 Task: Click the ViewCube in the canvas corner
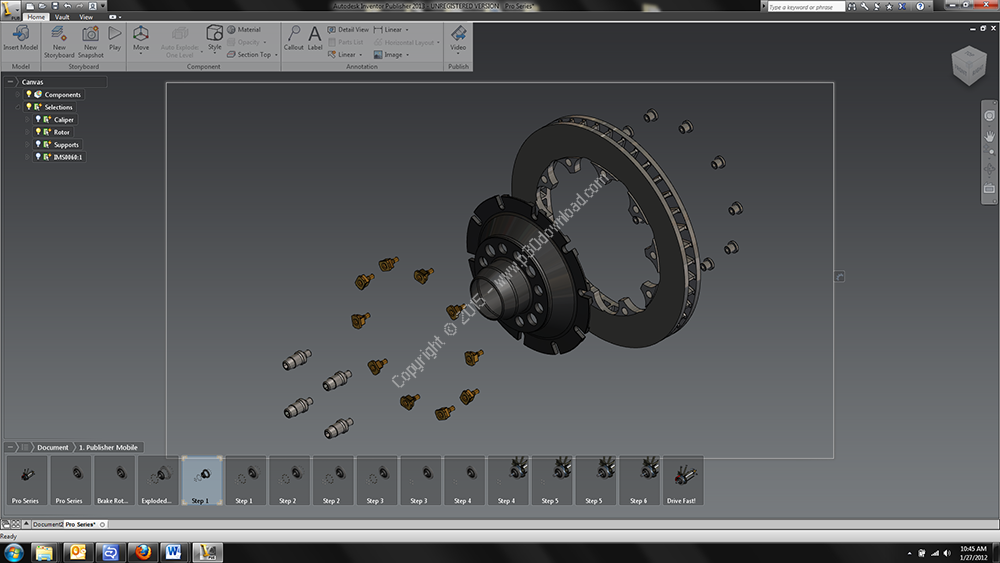[969, 65]
